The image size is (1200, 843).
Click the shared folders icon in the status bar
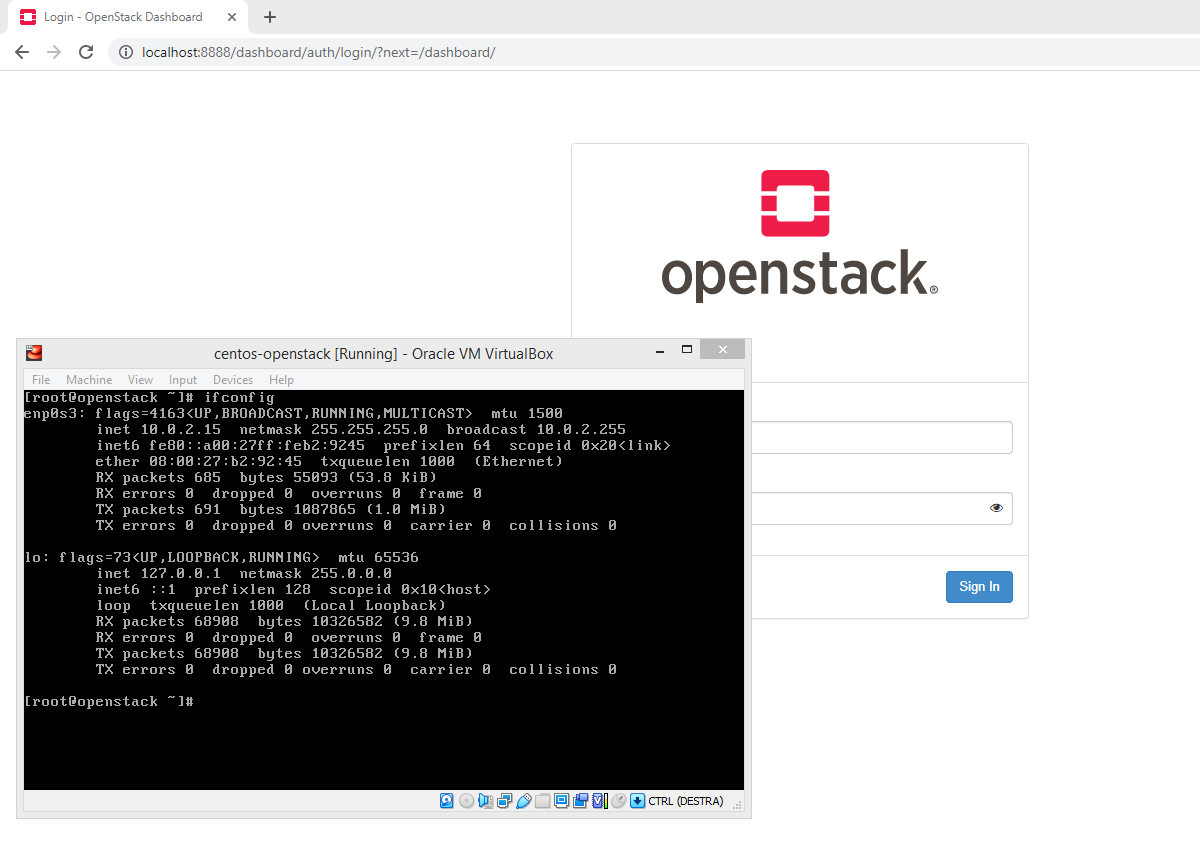coord(543,800)
